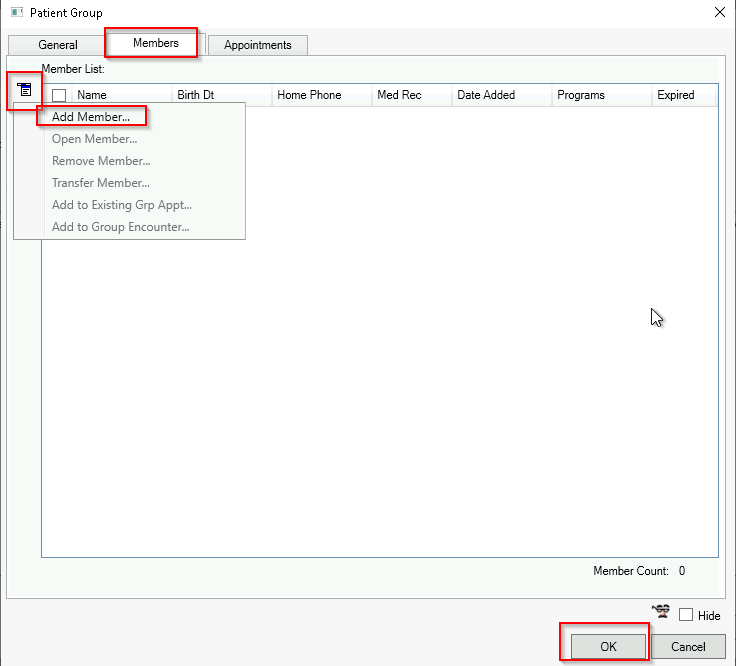The width and height of the screenshot is (736, 666).
Task: Sort by Date Added column header
Action: pos(502,95)
